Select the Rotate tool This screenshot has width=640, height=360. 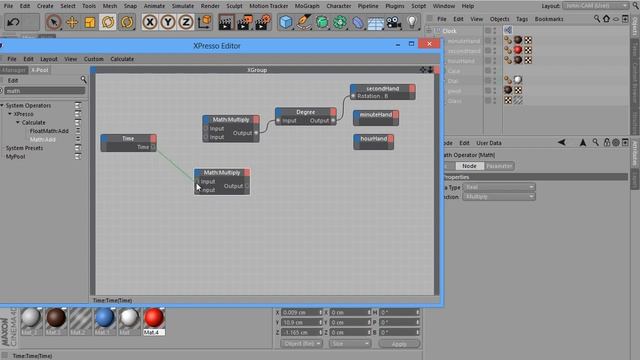pyautogui.click(x=108, y=22)
